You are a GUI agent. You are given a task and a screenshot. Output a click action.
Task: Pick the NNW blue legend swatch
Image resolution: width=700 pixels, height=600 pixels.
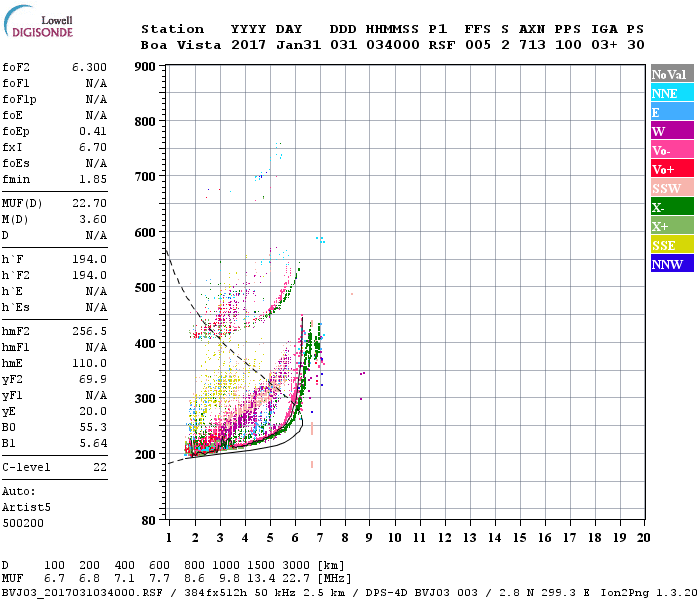[671, 264]
